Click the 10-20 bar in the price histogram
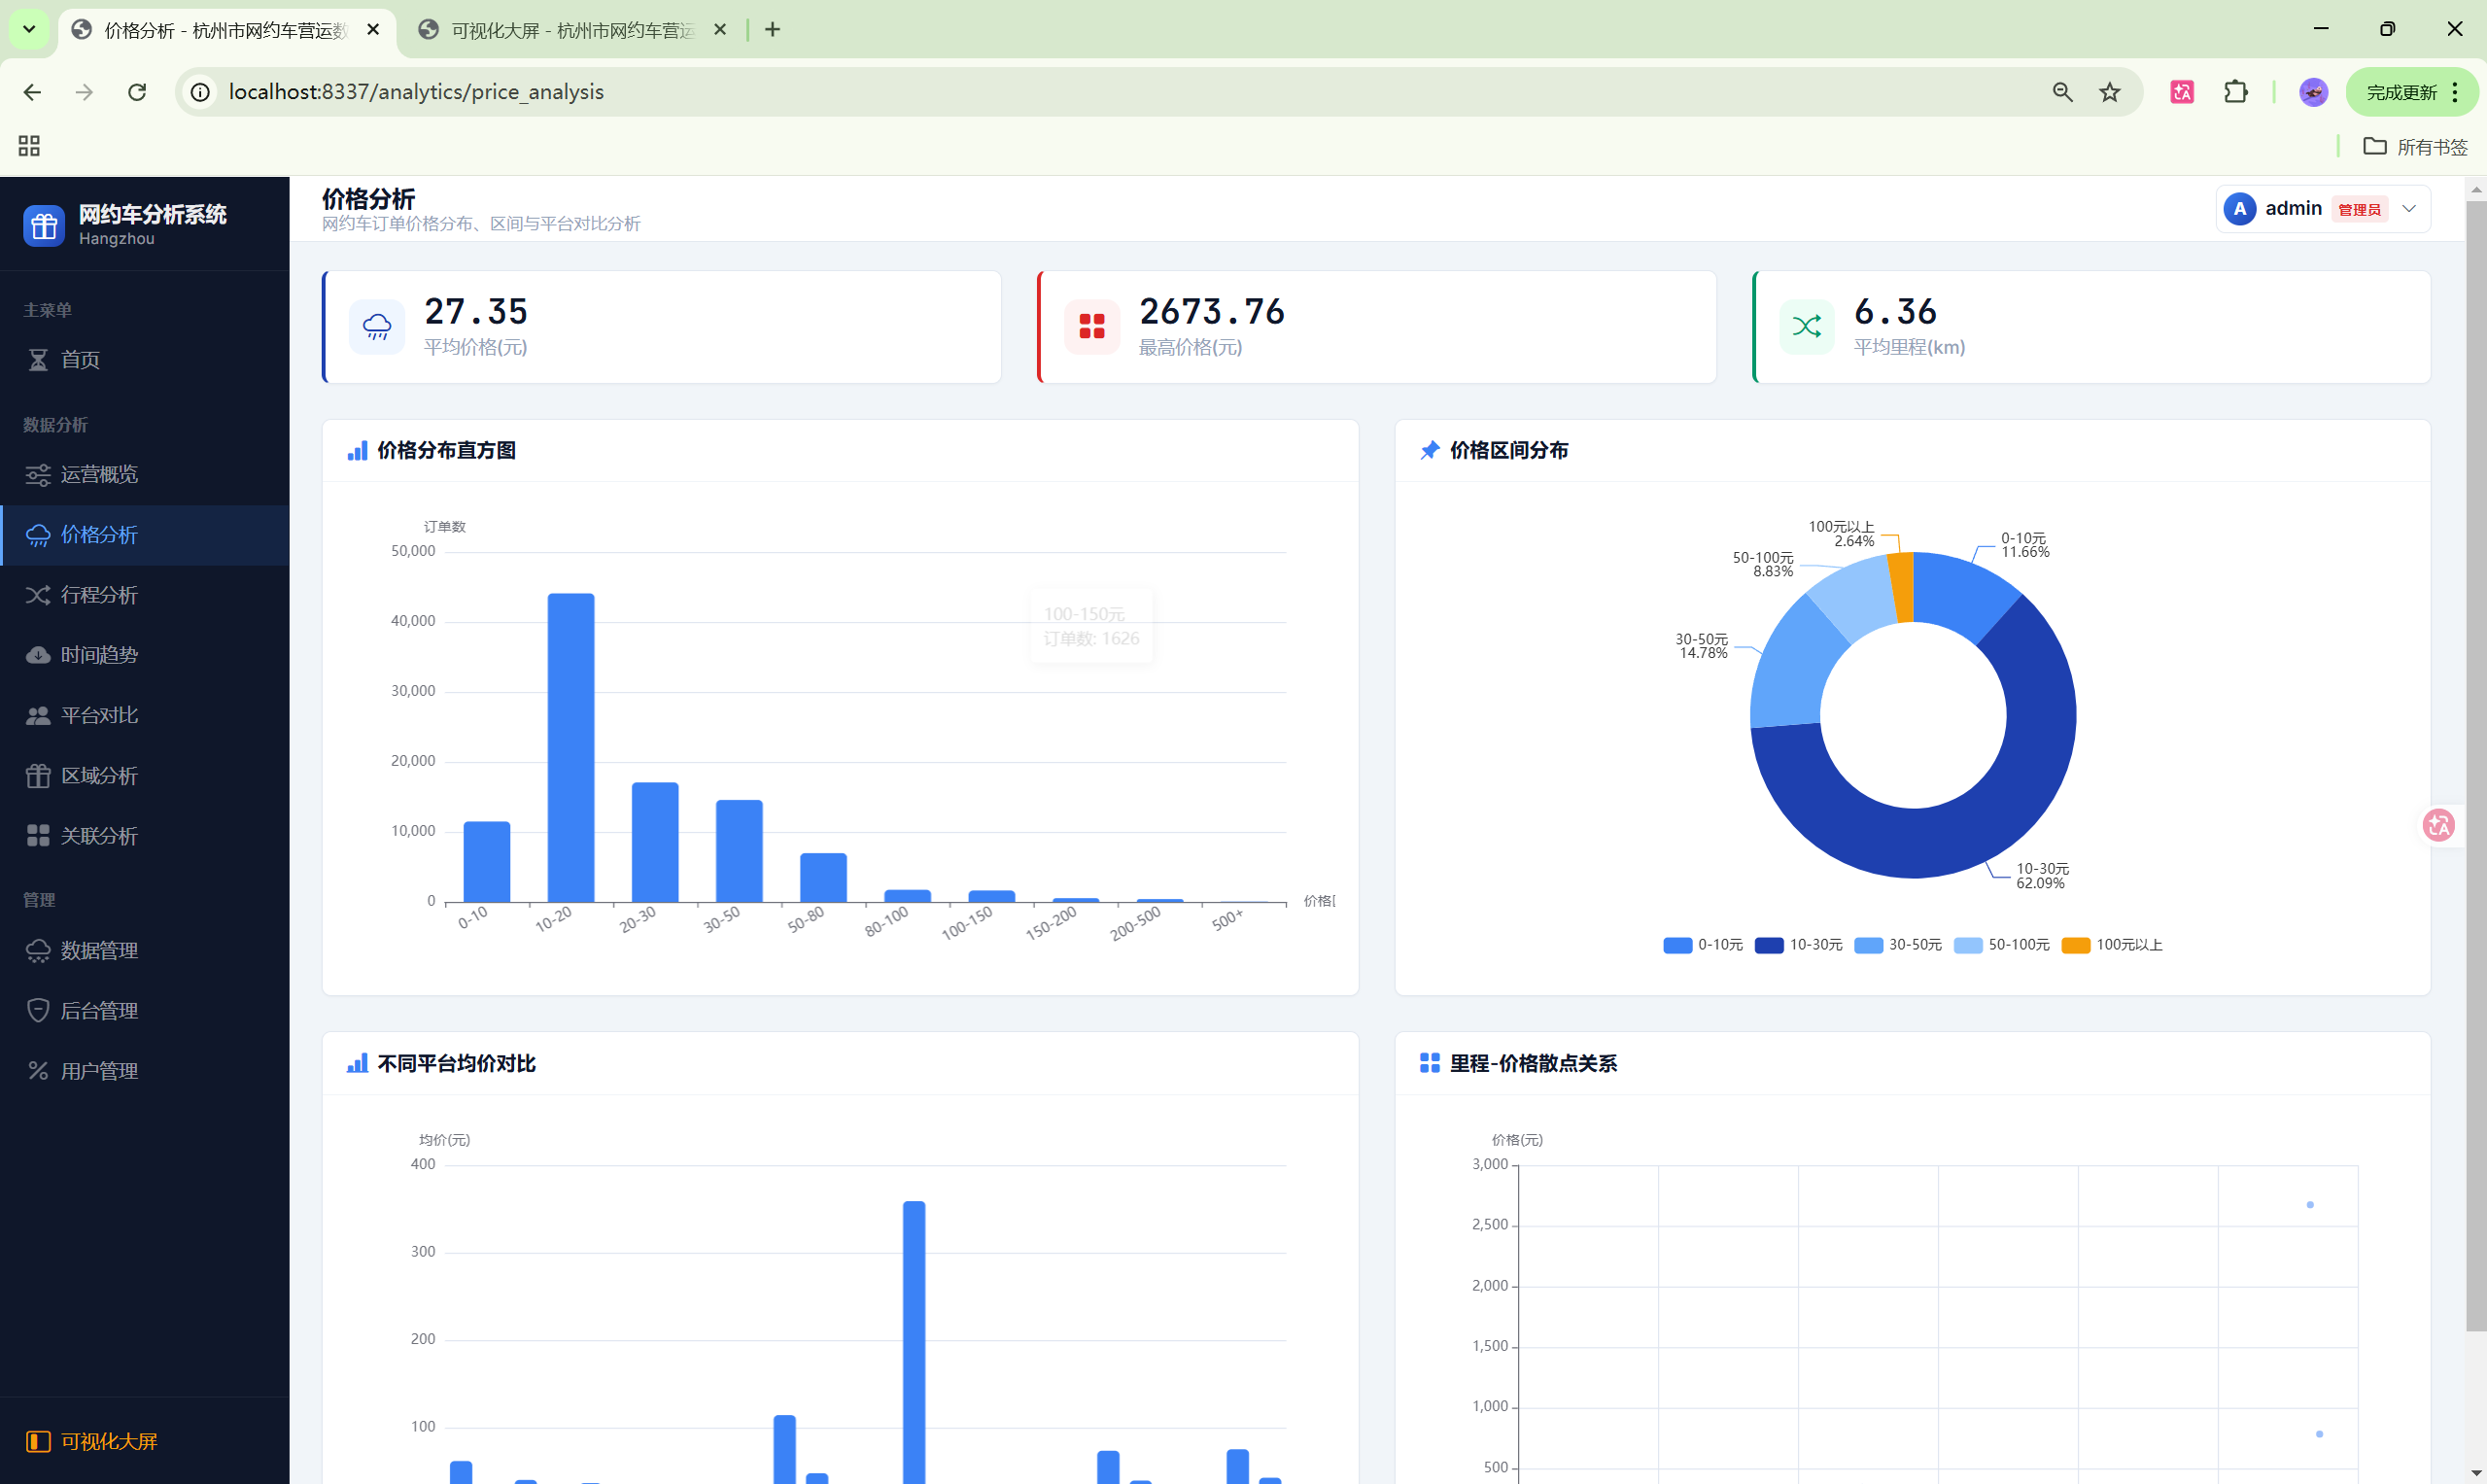Viewport: 2487px width, 1484px height. click(570, 747)
